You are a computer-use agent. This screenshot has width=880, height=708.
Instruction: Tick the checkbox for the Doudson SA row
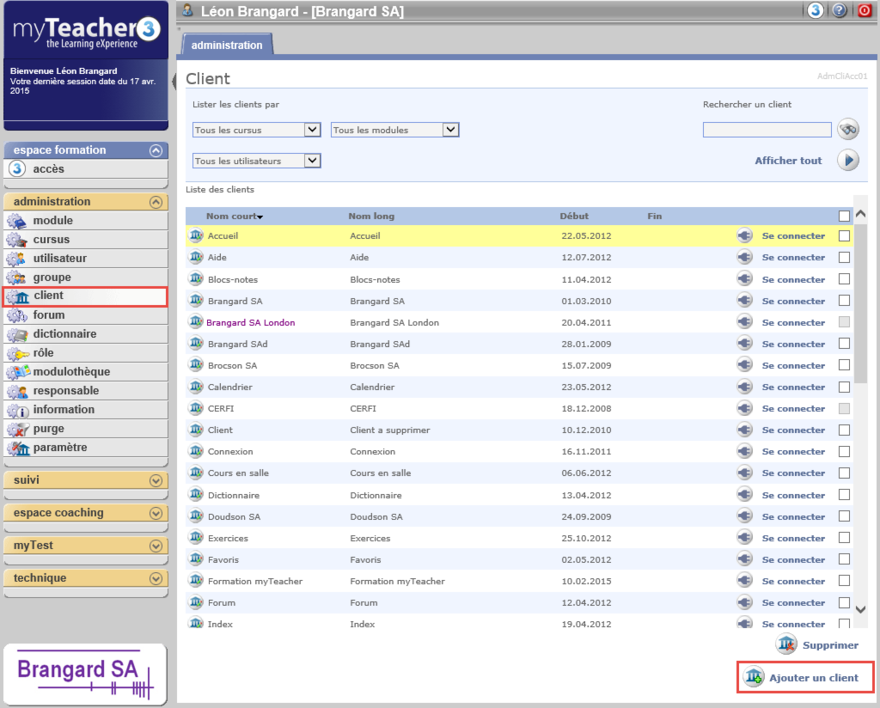pyautogui.click(x=844, y=517)
